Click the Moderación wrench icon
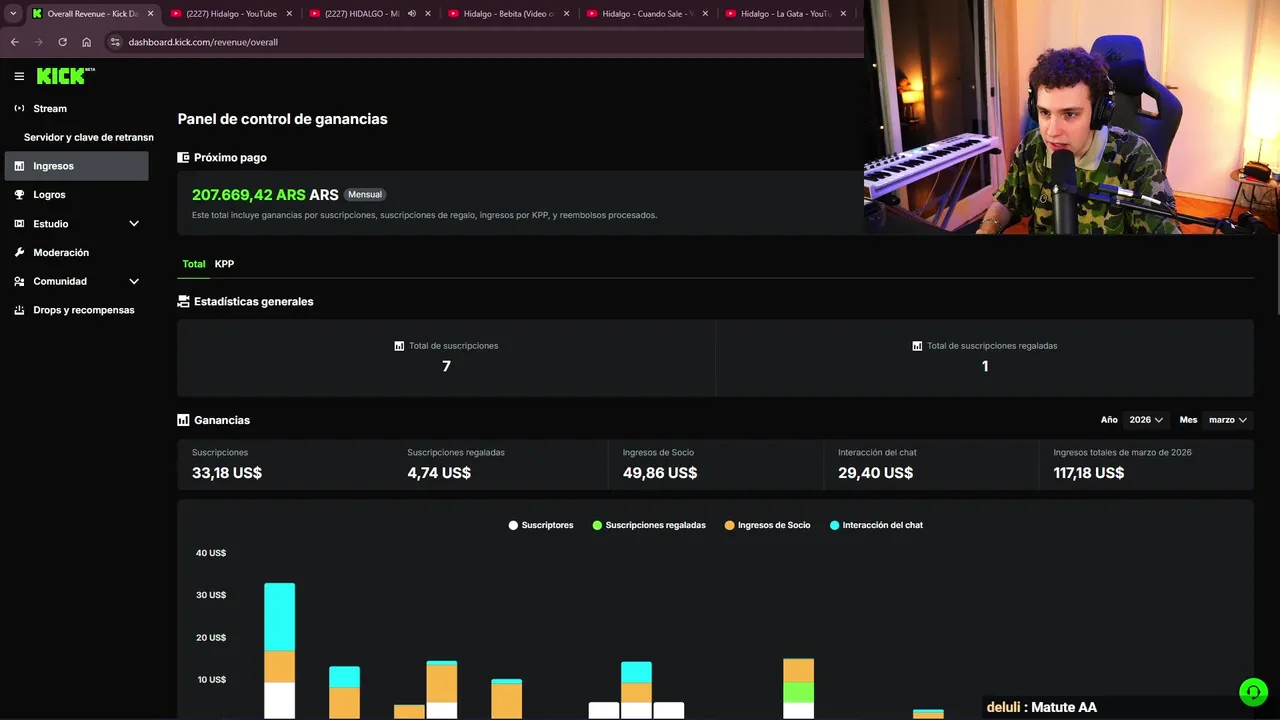The width and height of the screenshot is (1280, 720). point(19,253)
